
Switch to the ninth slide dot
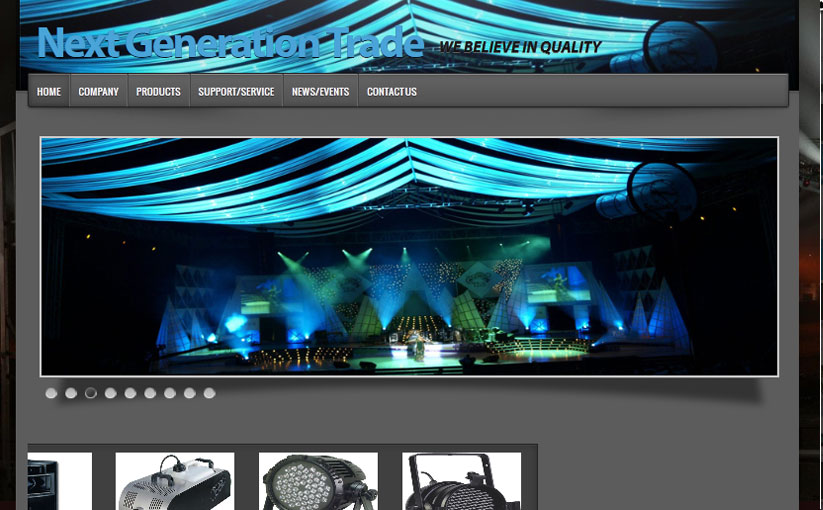[209, 393]
